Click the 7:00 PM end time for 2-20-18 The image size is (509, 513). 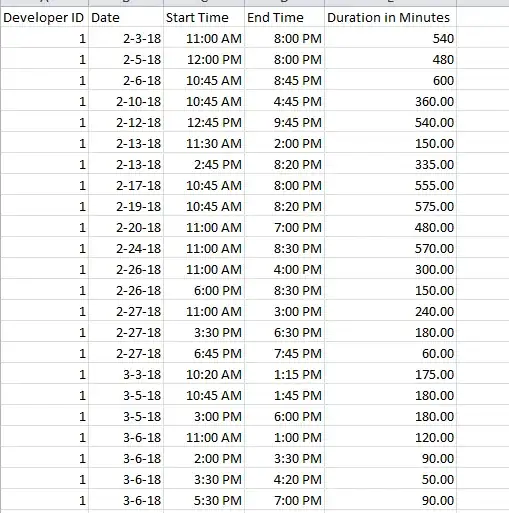tap(284, 227)
